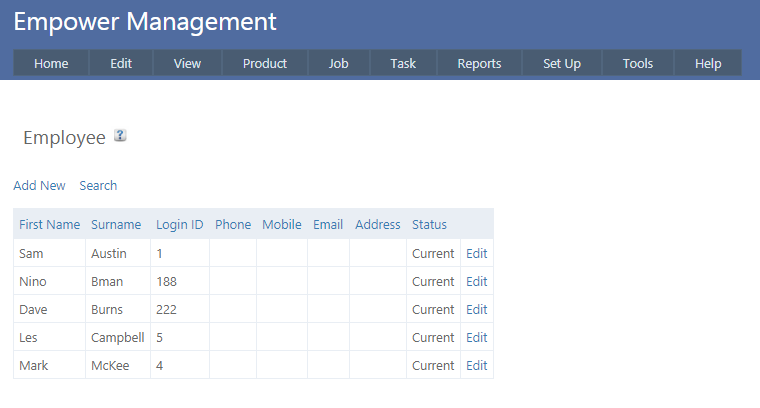Image resolution: width=760 pixels, height=408 pixels.
Task: Click the Search link
Action: 98,185
